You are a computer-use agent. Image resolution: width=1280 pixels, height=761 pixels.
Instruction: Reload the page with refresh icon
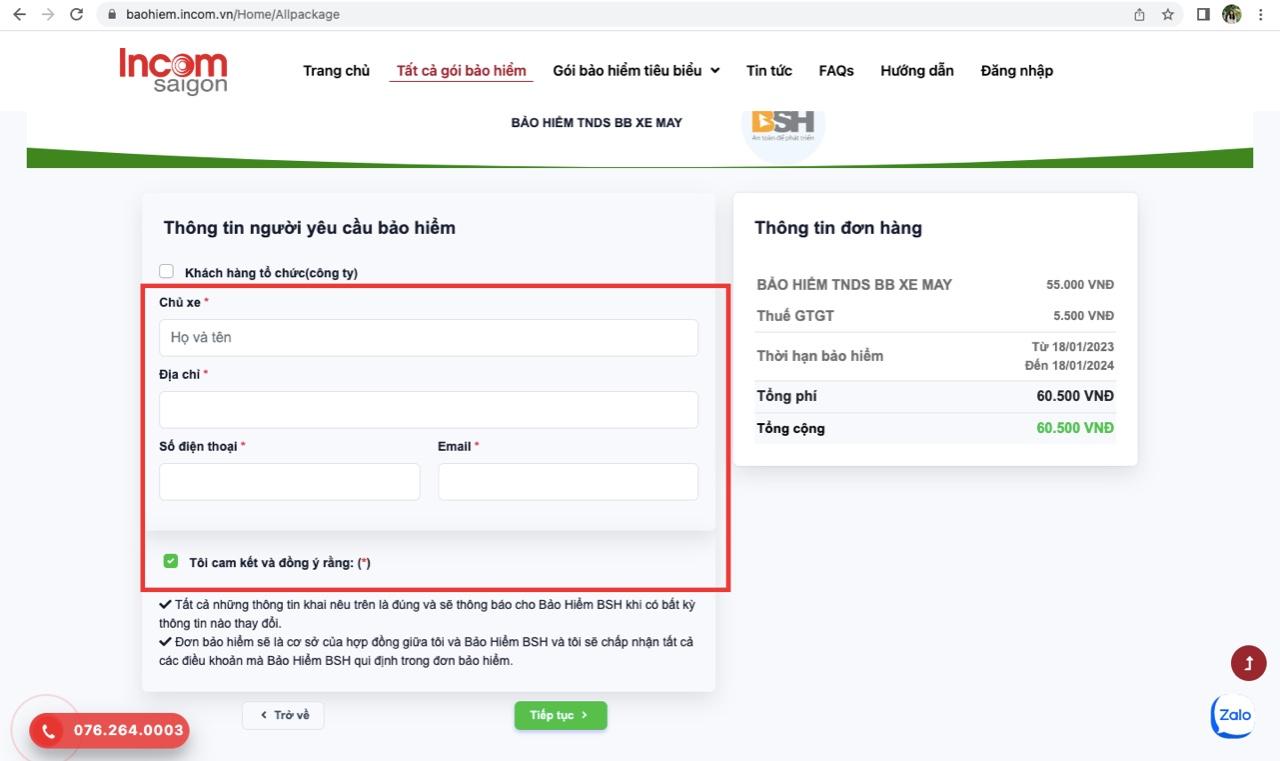(77, 14)
